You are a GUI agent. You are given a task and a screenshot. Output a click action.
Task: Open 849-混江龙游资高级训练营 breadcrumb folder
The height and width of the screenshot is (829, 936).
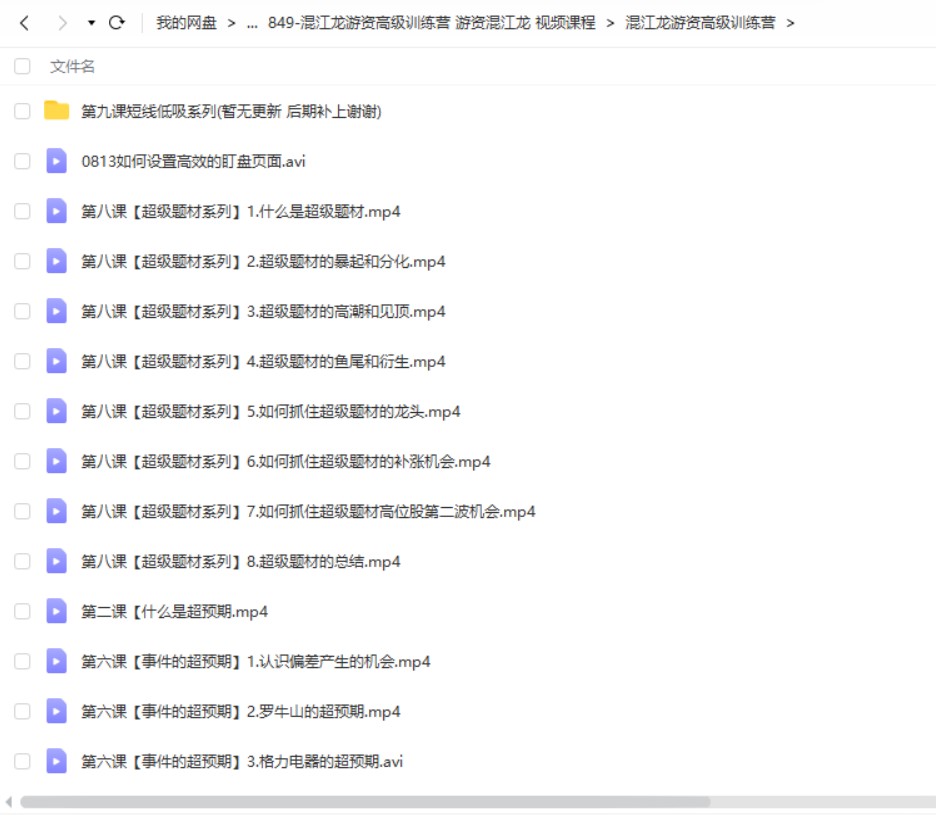(432, 23)
